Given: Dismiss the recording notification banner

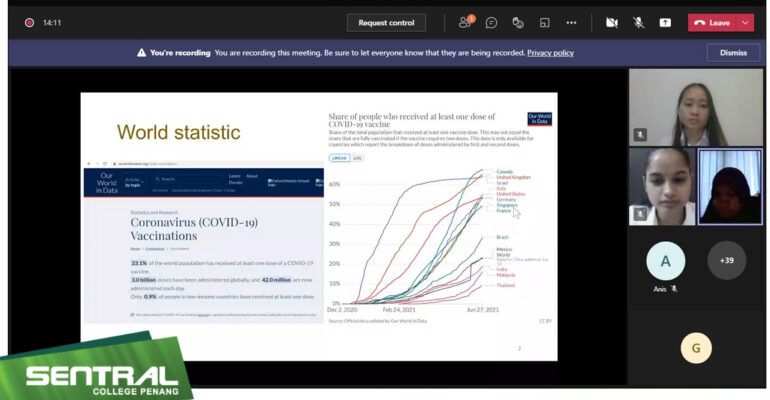Looking at the screenshot, I should (x=733, y=53).
